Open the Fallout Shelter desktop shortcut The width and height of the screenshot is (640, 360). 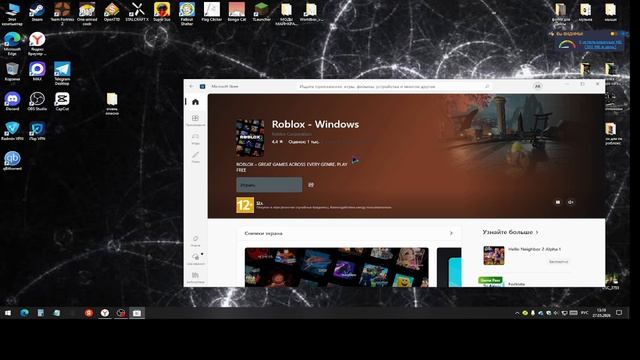(187, 13)
